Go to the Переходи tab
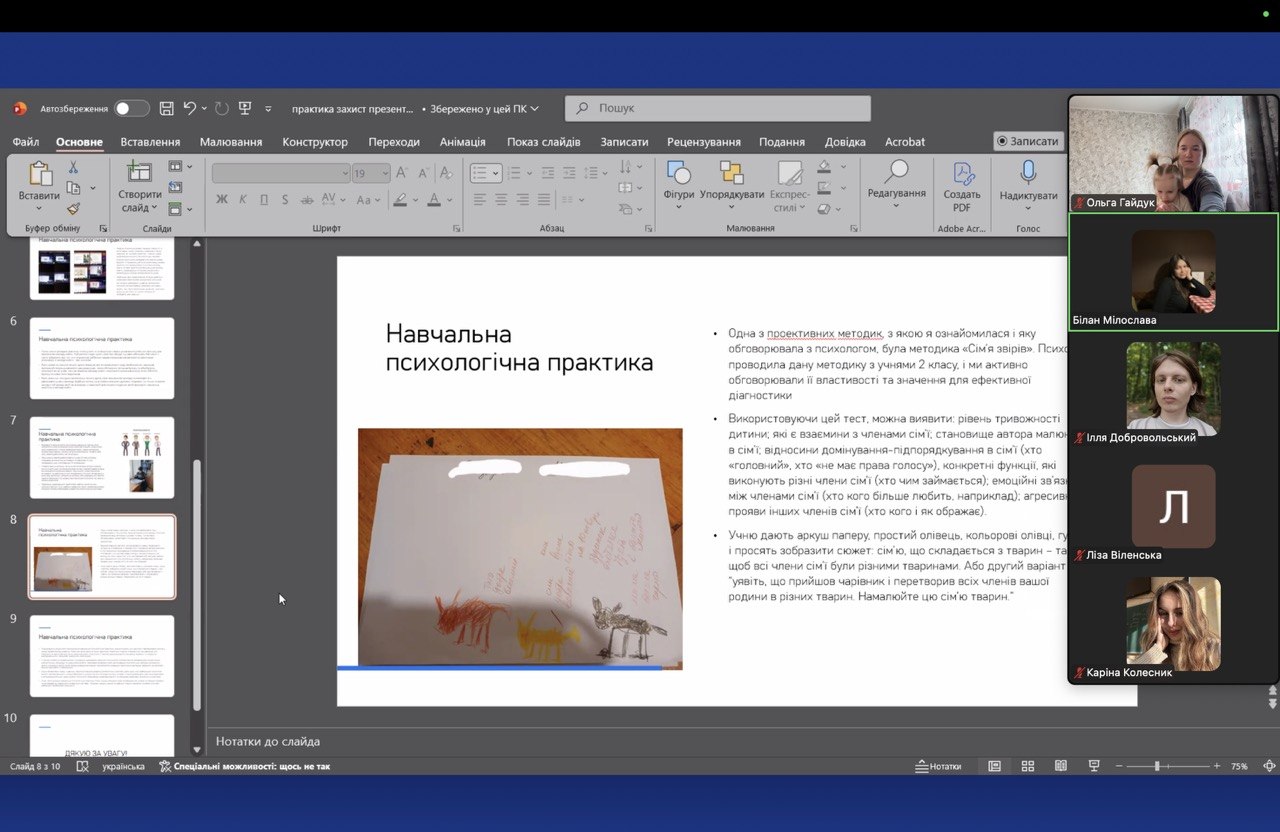Image resolution: width=1280 pixels, height=832 pixels. click(x=394, y=142)
